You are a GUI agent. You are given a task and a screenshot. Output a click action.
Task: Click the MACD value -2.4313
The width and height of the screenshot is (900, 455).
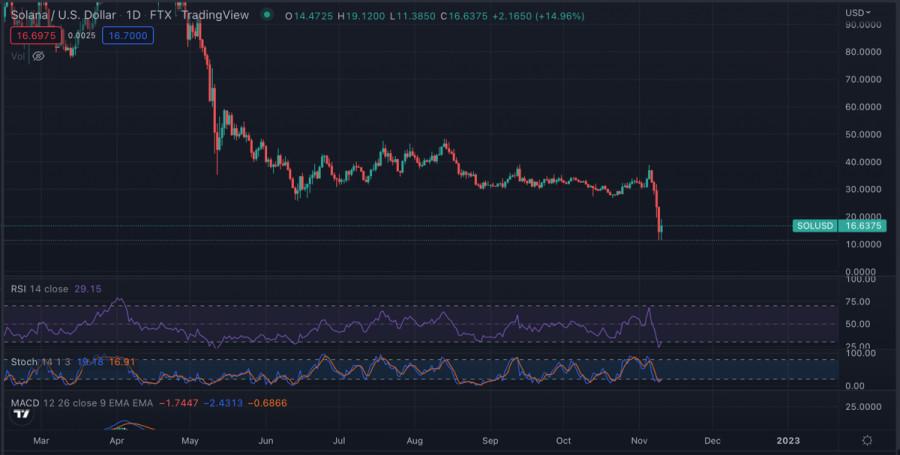pos(223,403)
